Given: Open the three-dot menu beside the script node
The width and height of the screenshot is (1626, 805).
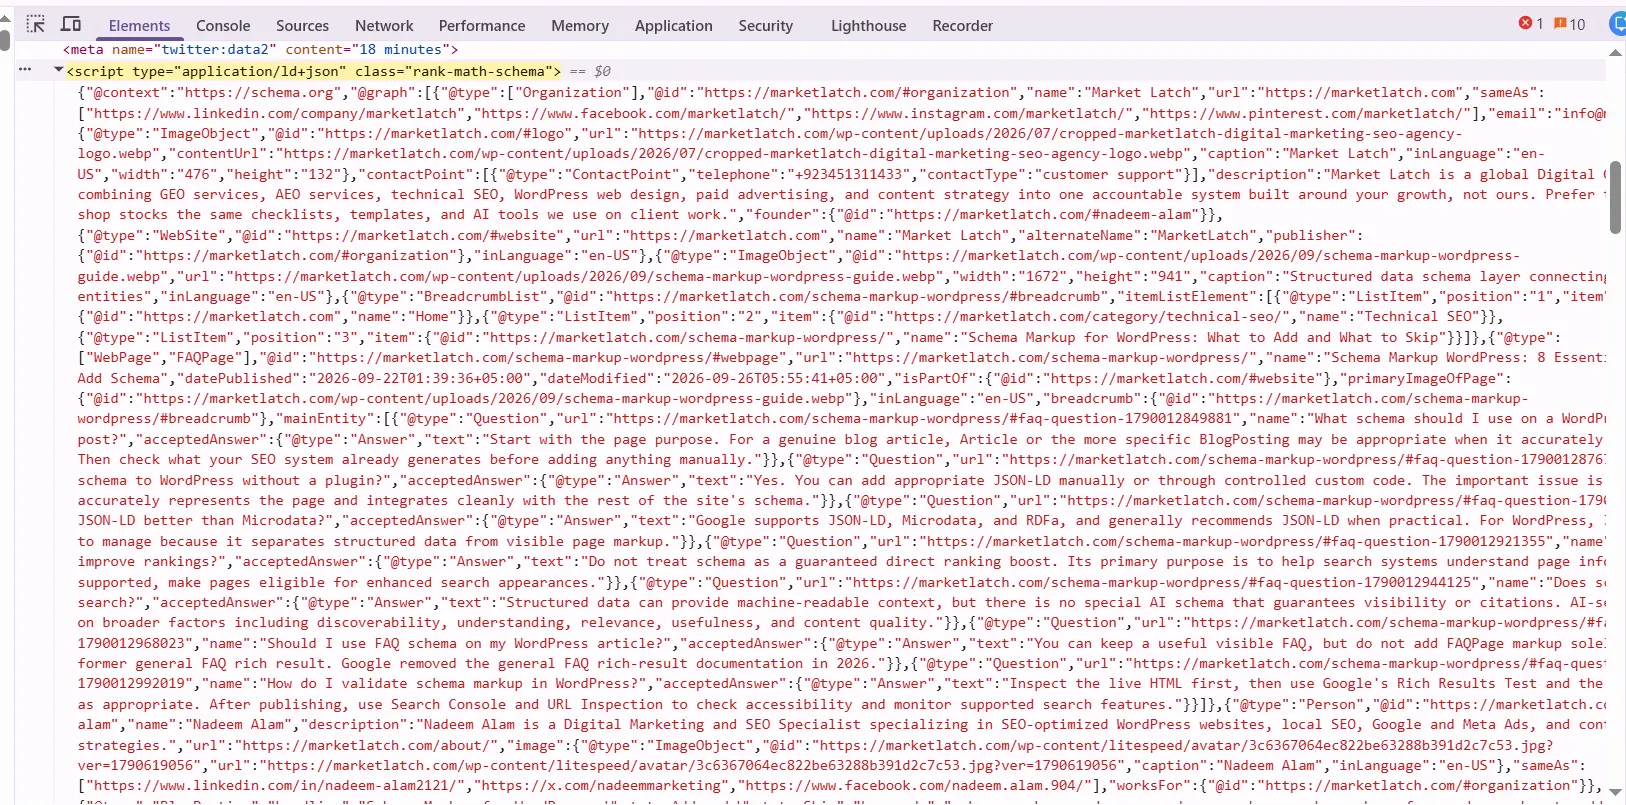Looking at the screenshot, I should click(25, 69).
